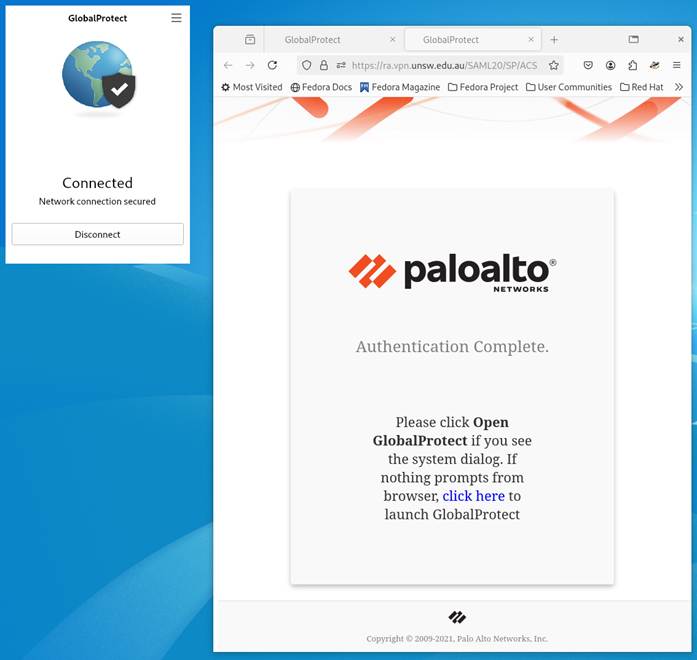Viewport: 697px width, 660px height.
Task: Bookmark this page with the star icon
Action: [553, 65]
